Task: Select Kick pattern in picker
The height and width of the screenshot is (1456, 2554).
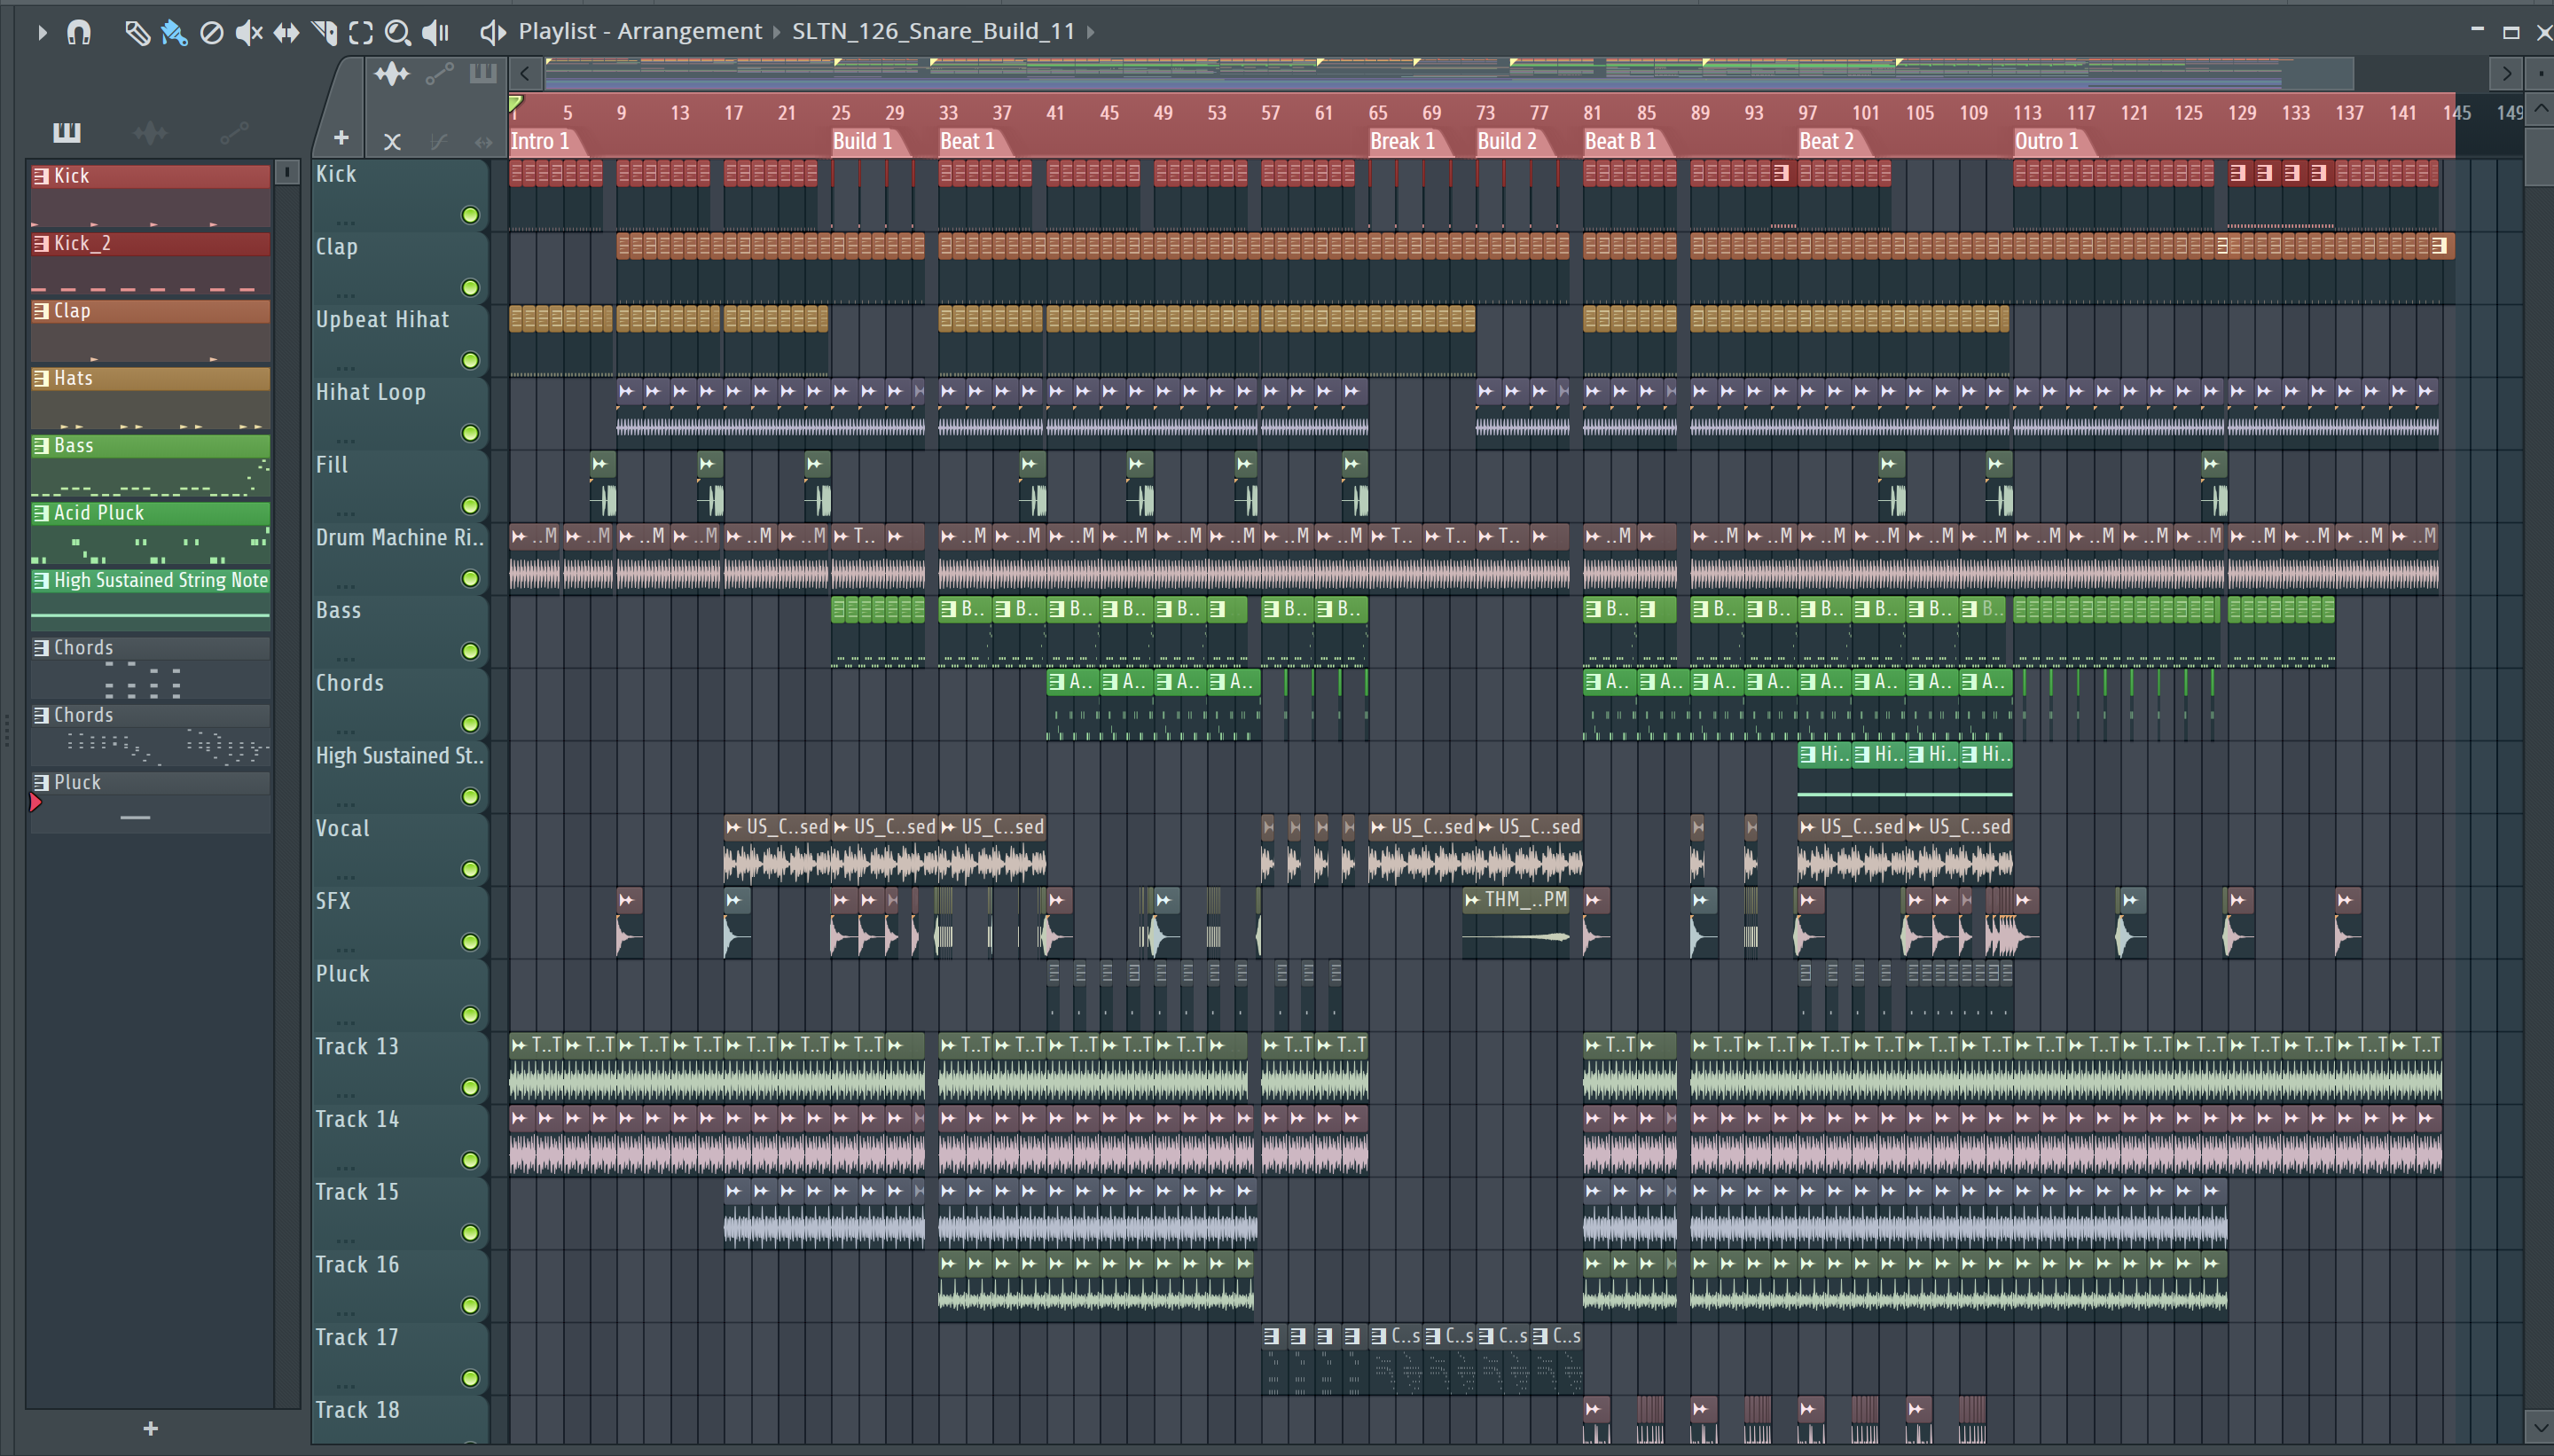Action: [x=150, y=196]
